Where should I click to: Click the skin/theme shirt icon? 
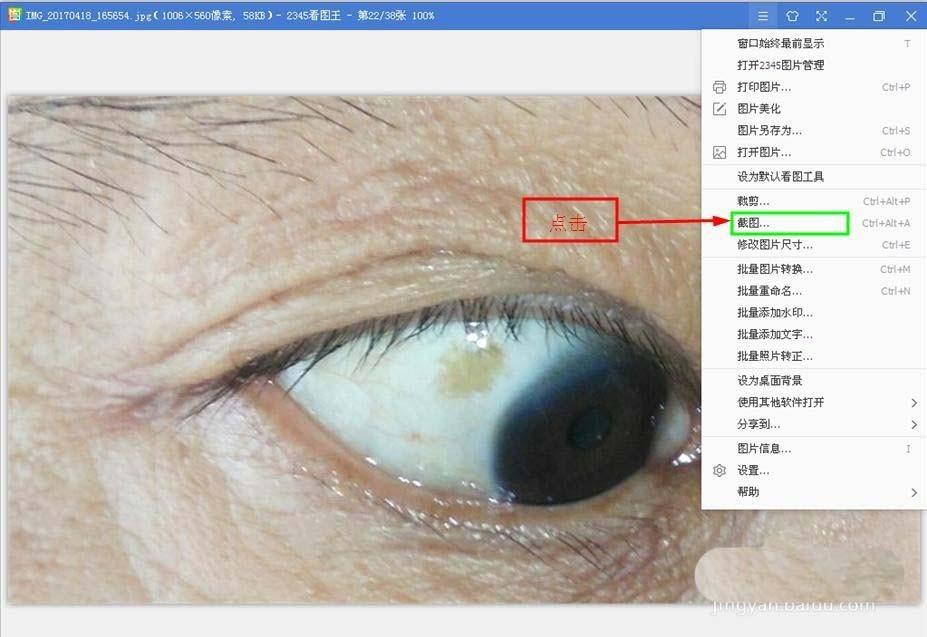tap(790, 15)
